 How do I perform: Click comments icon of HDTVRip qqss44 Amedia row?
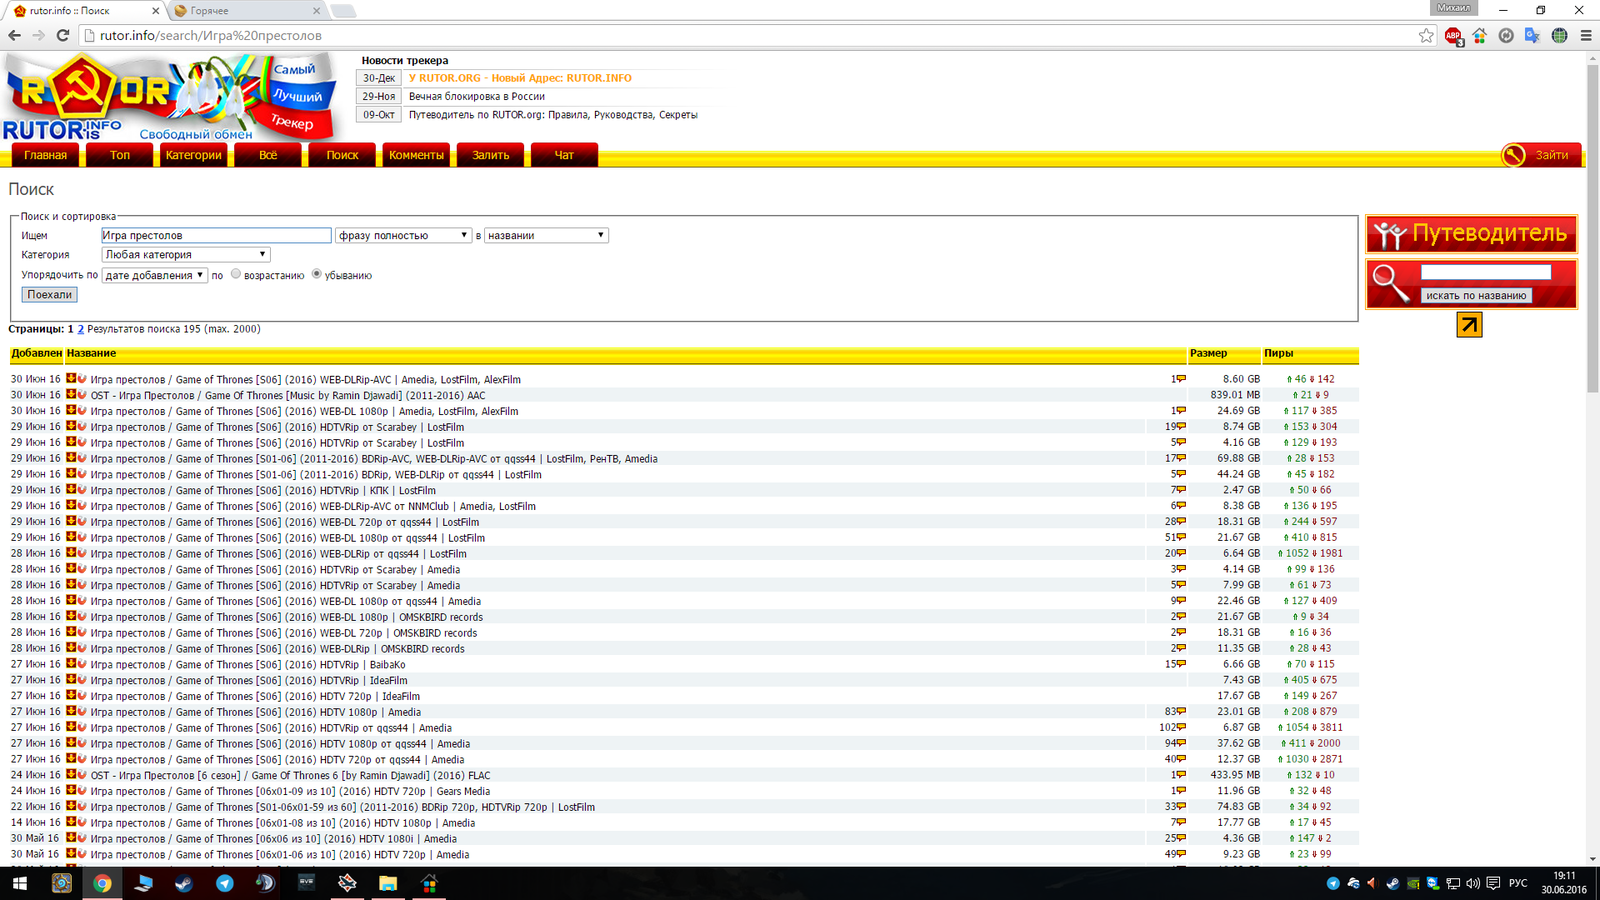coord(1181,728)
